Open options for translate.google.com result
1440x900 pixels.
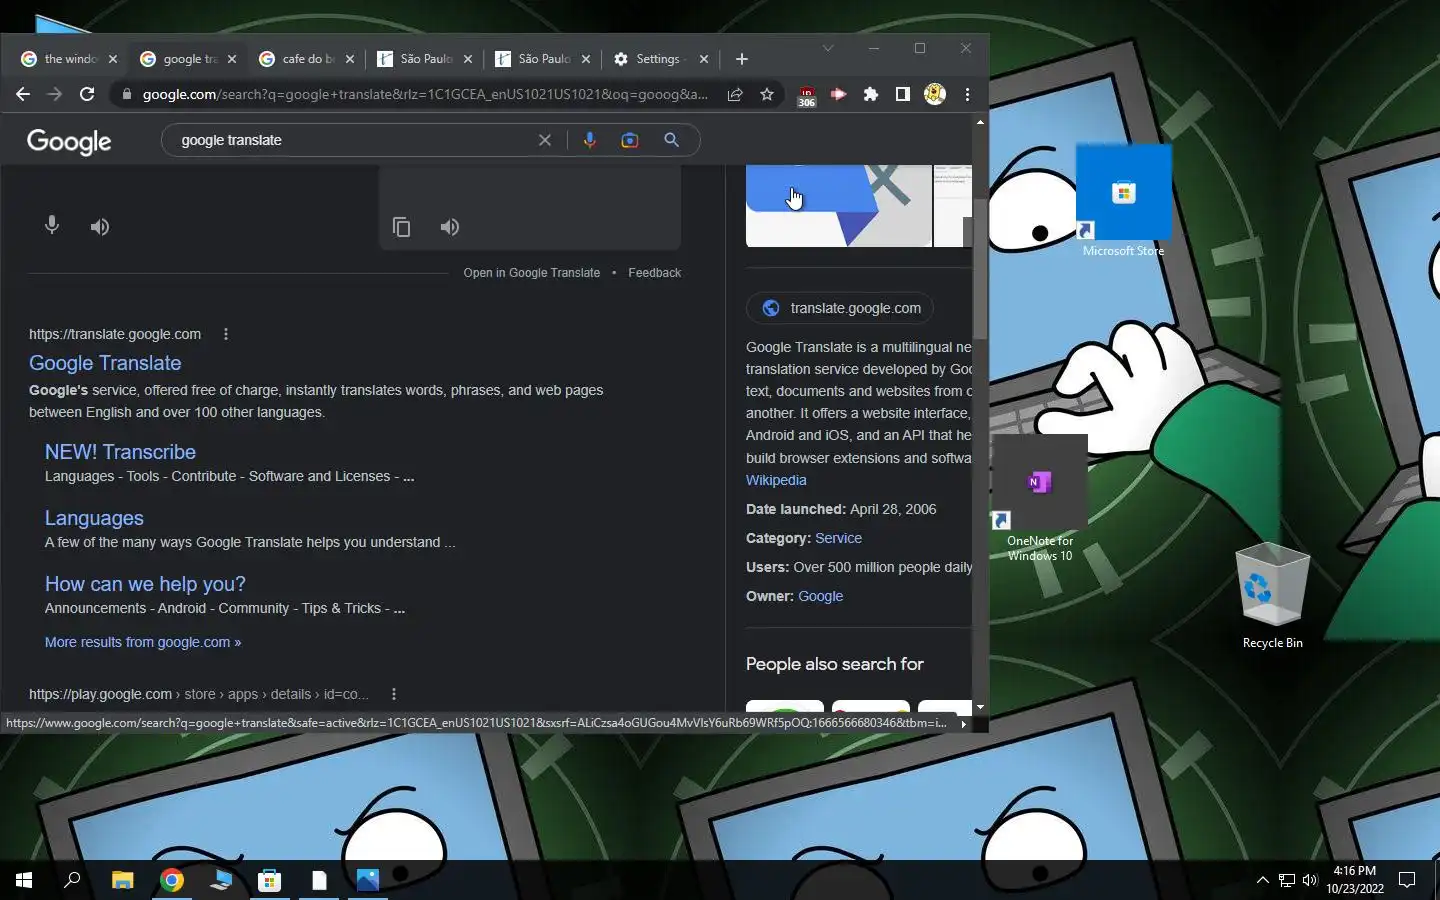pyautogui.click(x=226, y=334)
